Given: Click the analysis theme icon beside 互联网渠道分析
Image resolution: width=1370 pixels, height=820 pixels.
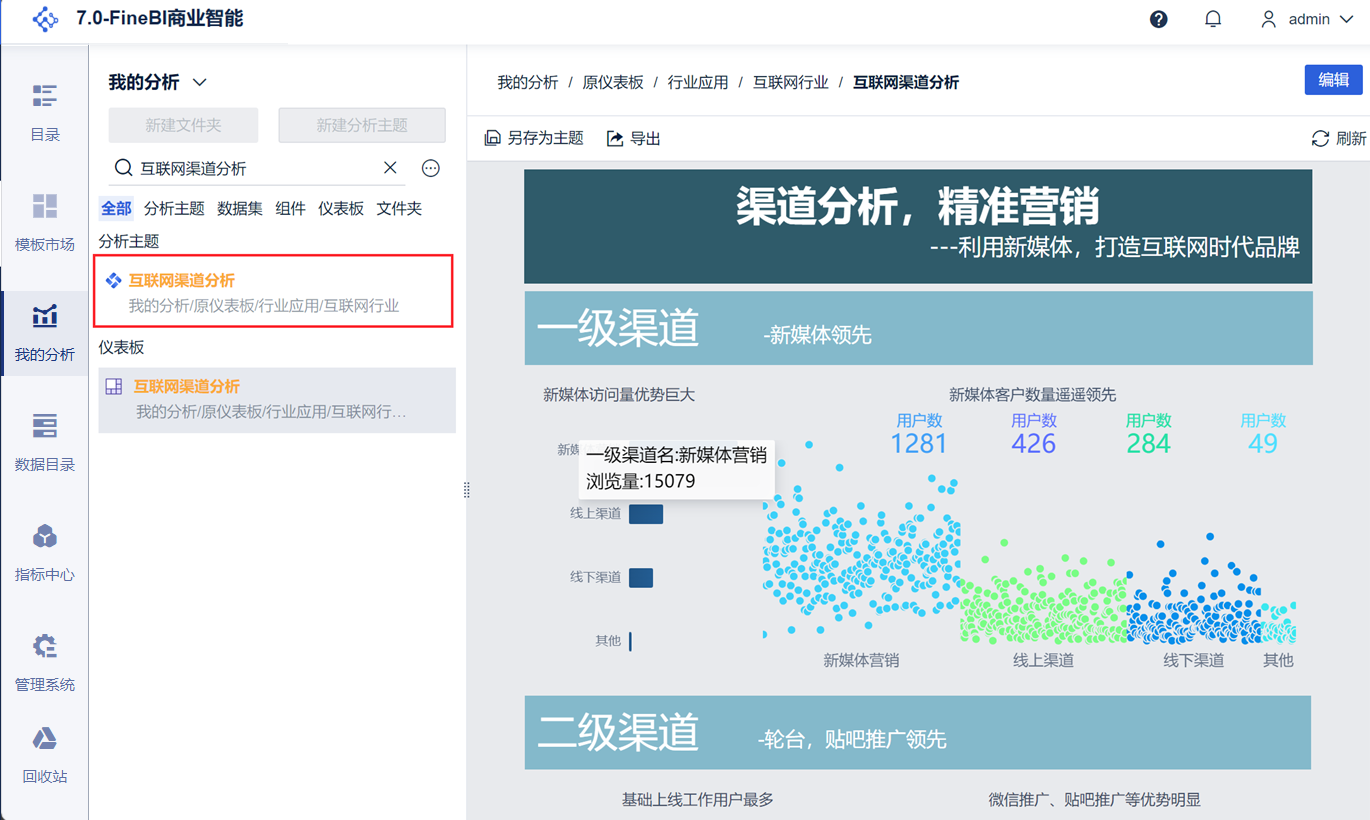Looking at the screenshot, I should 113,281.
